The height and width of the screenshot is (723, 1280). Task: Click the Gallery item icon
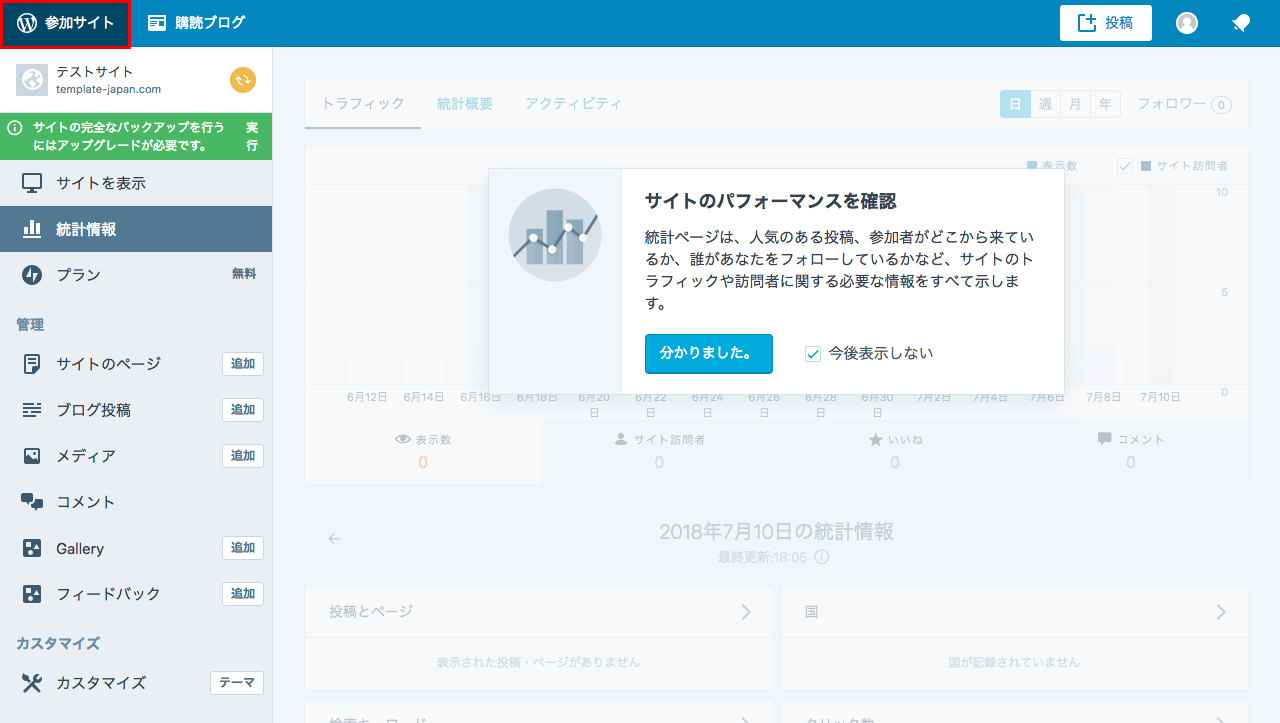click(x=32, y=548)
